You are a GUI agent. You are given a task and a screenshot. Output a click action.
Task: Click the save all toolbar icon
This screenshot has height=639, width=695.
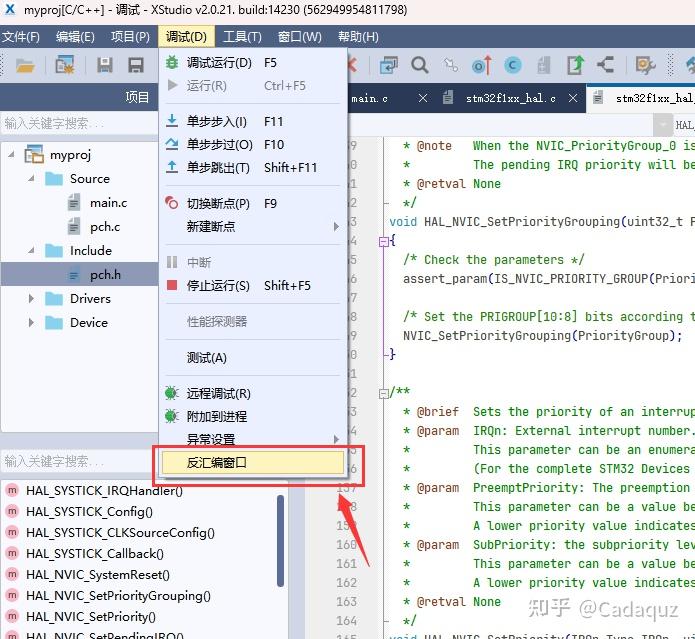point(136,65)
